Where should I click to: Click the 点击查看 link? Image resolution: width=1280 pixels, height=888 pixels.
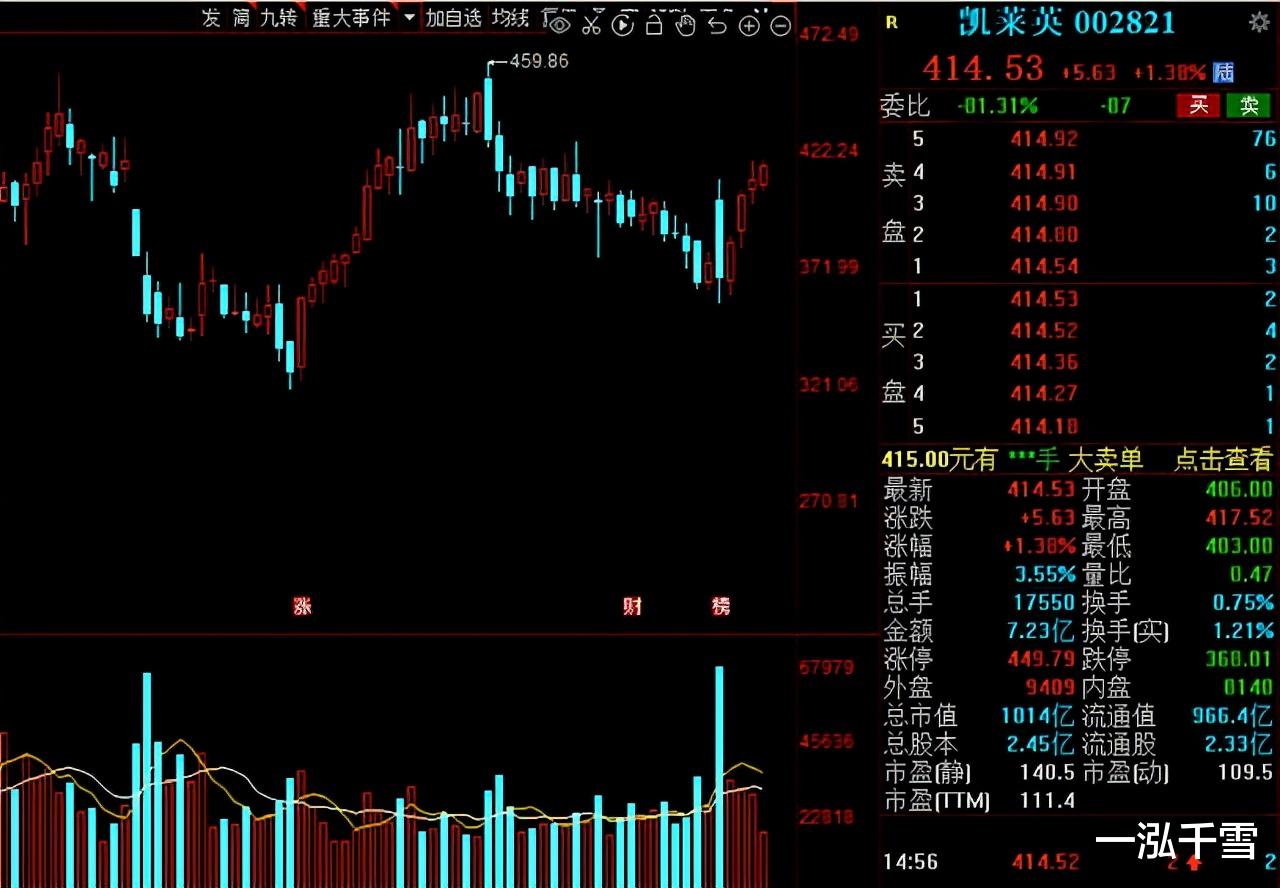click(x=1222, y=459)
